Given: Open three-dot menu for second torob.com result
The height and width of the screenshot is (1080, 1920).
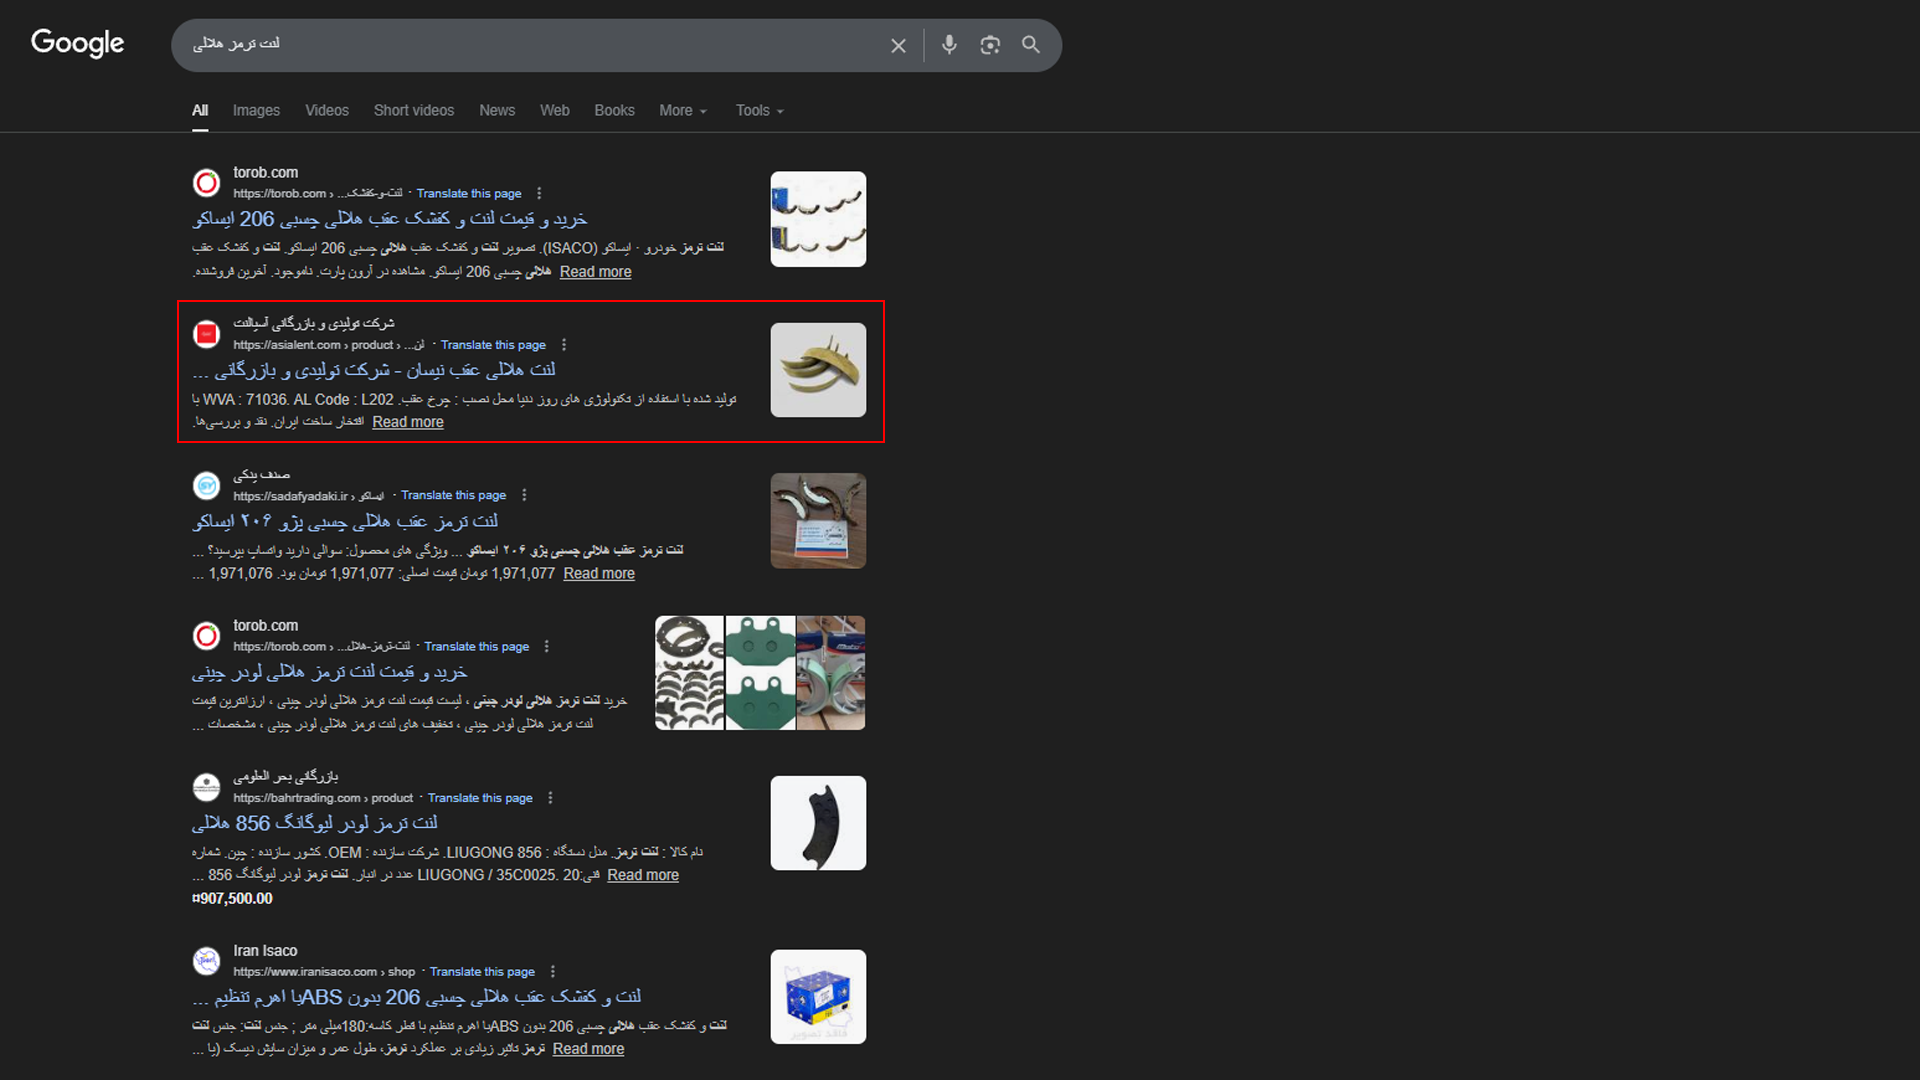Looking at the screenshot, I should coord(546,647).
